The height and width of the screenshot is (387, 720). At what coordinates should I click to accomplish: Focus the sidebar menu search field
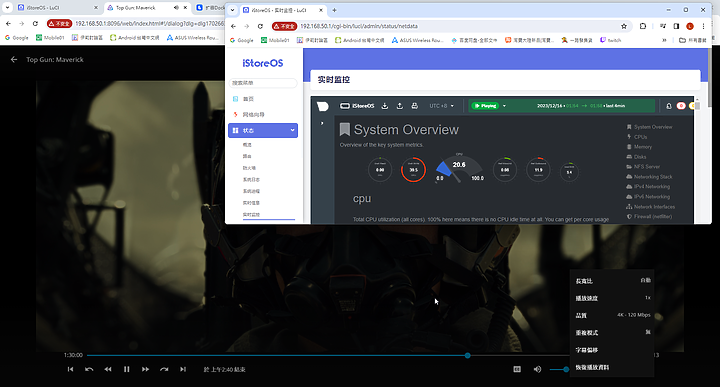(263, 83)
